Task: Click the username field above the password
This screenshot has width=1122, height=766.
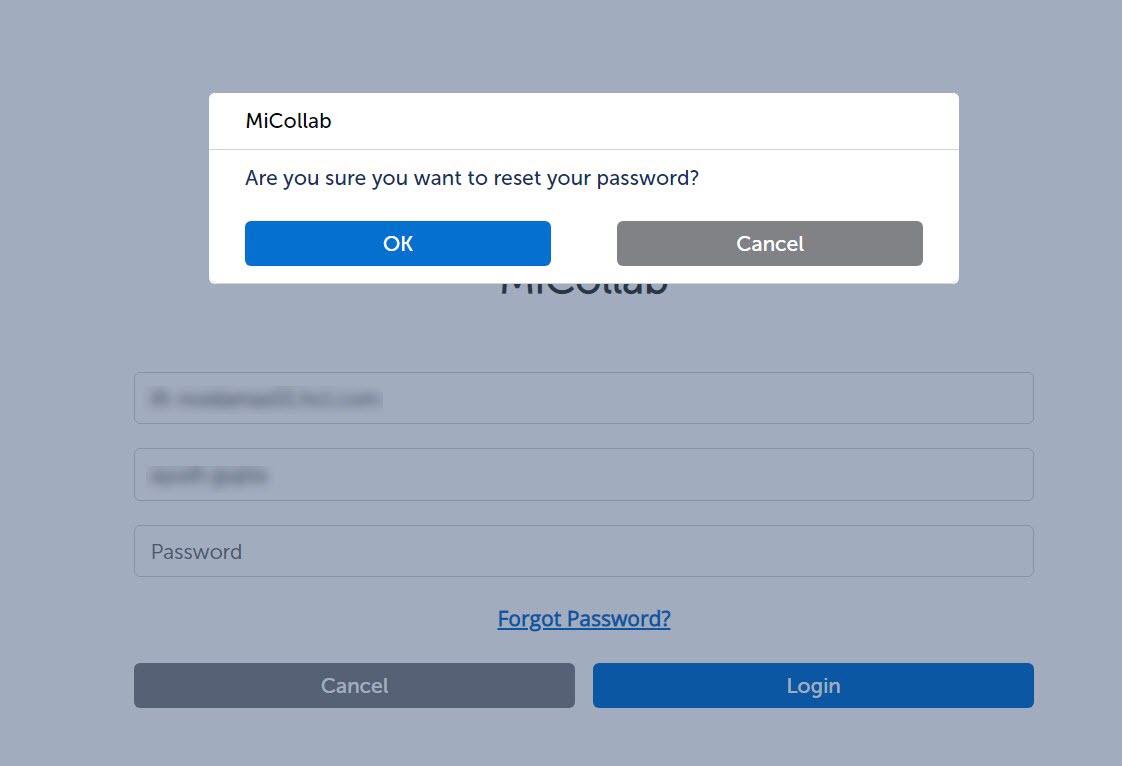Action: [584, 474]
